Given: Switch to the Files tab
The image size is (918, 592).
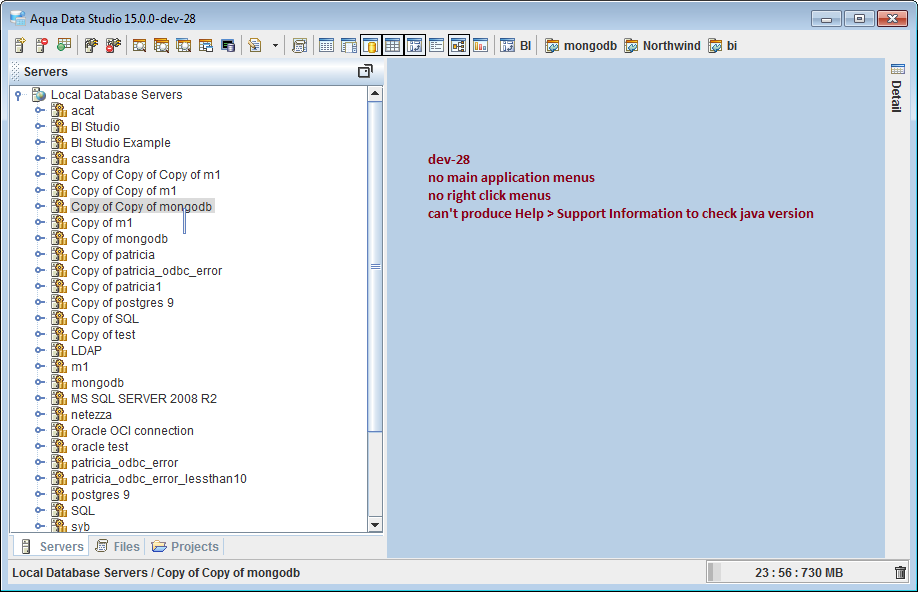Looking at the screenshot, I should [x=118, y=546].
